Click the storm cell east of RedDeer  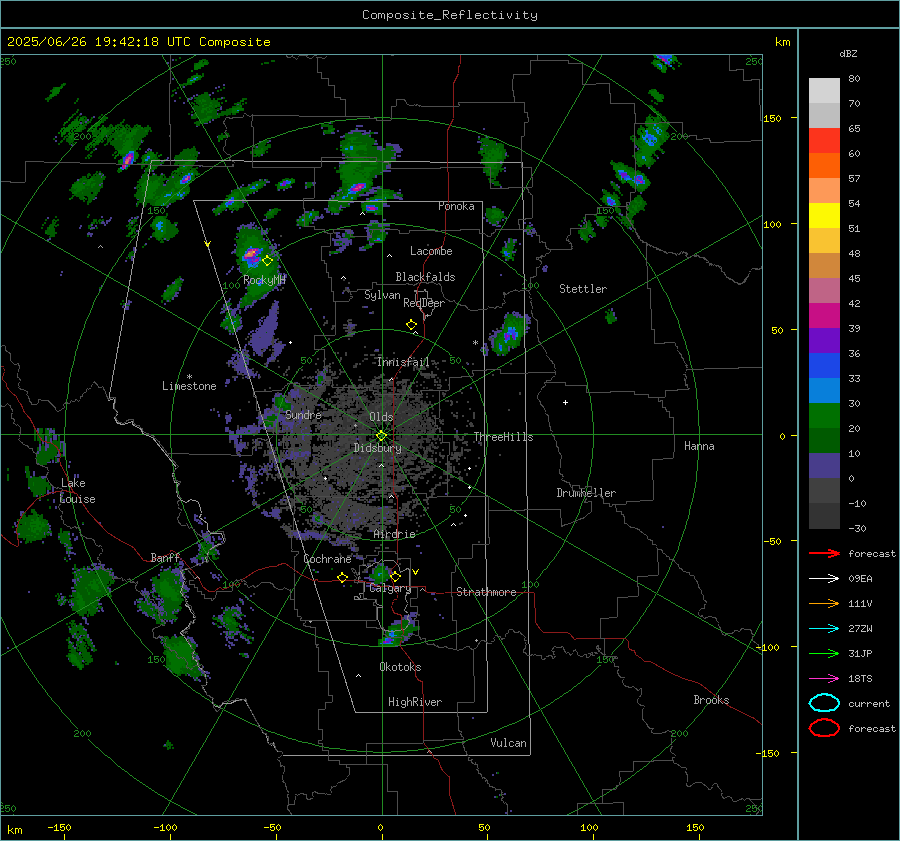pos(507,333)
